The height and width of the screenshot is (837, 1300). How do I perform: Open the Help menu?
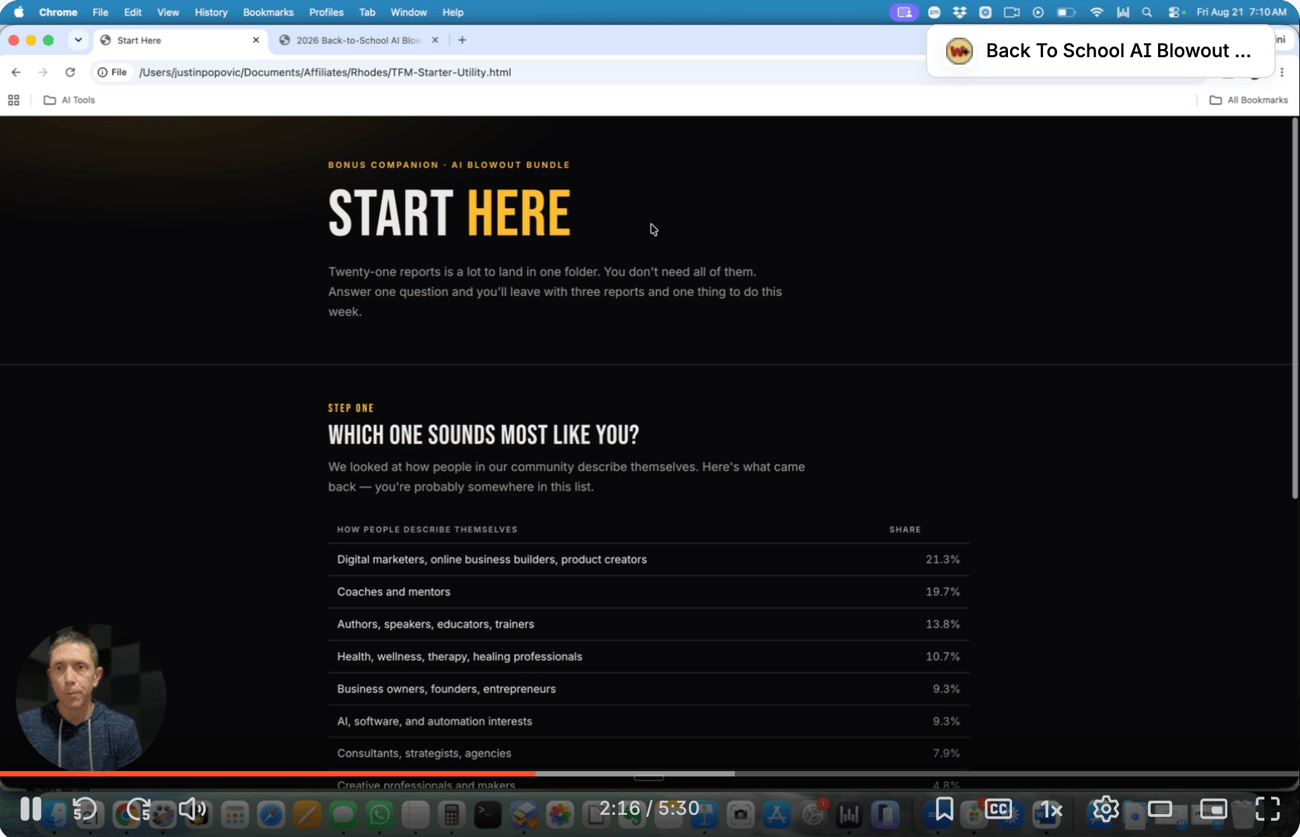coord(452,12)
